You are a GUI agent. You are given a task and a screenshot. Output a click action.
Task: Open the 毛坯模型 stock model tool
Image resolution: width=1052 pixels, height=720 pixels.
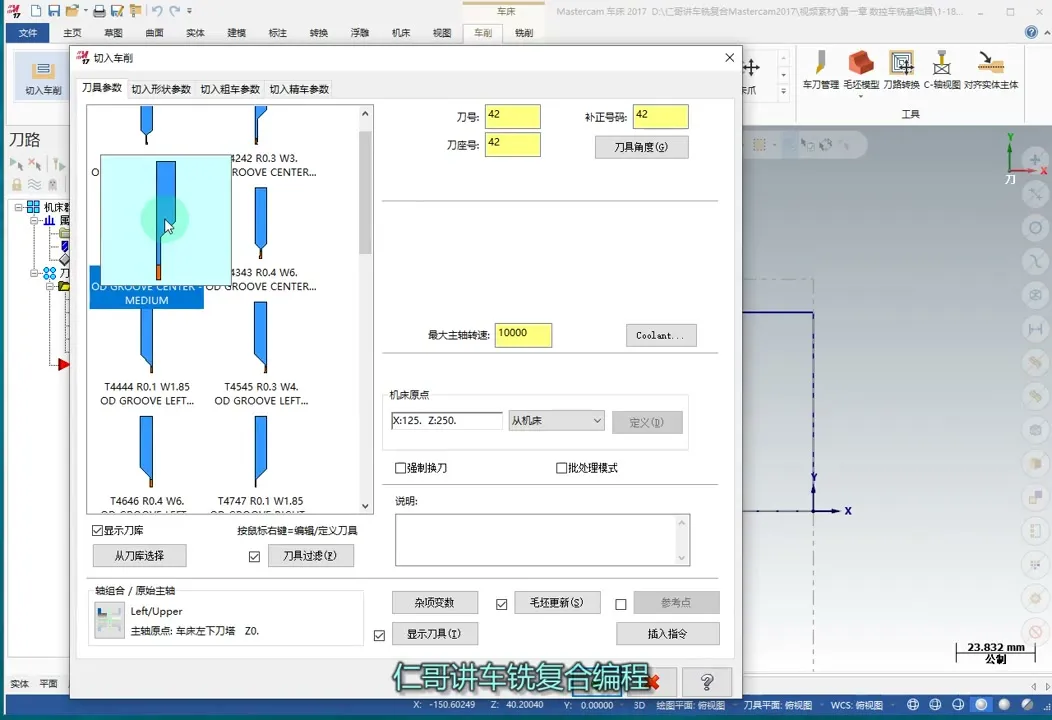pos(860,65)
